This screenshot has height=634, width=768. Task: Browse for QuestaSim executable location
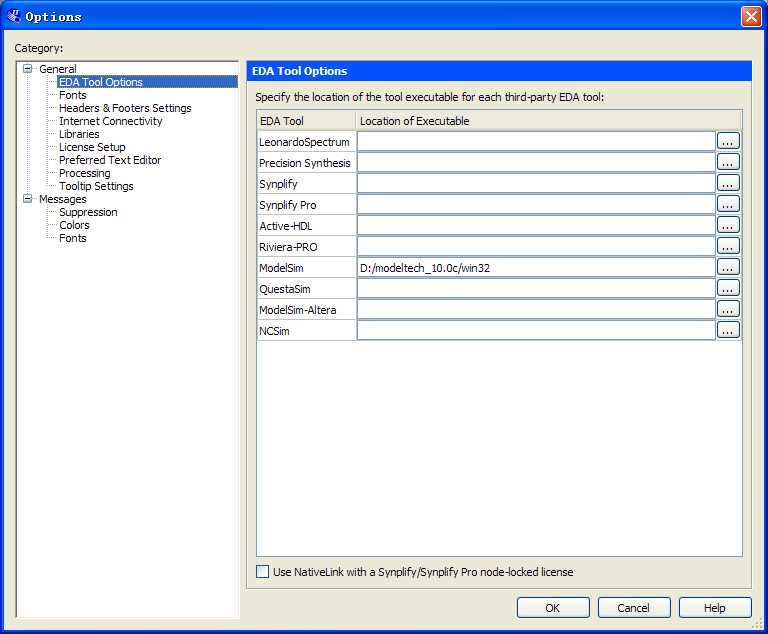point(728,289)
